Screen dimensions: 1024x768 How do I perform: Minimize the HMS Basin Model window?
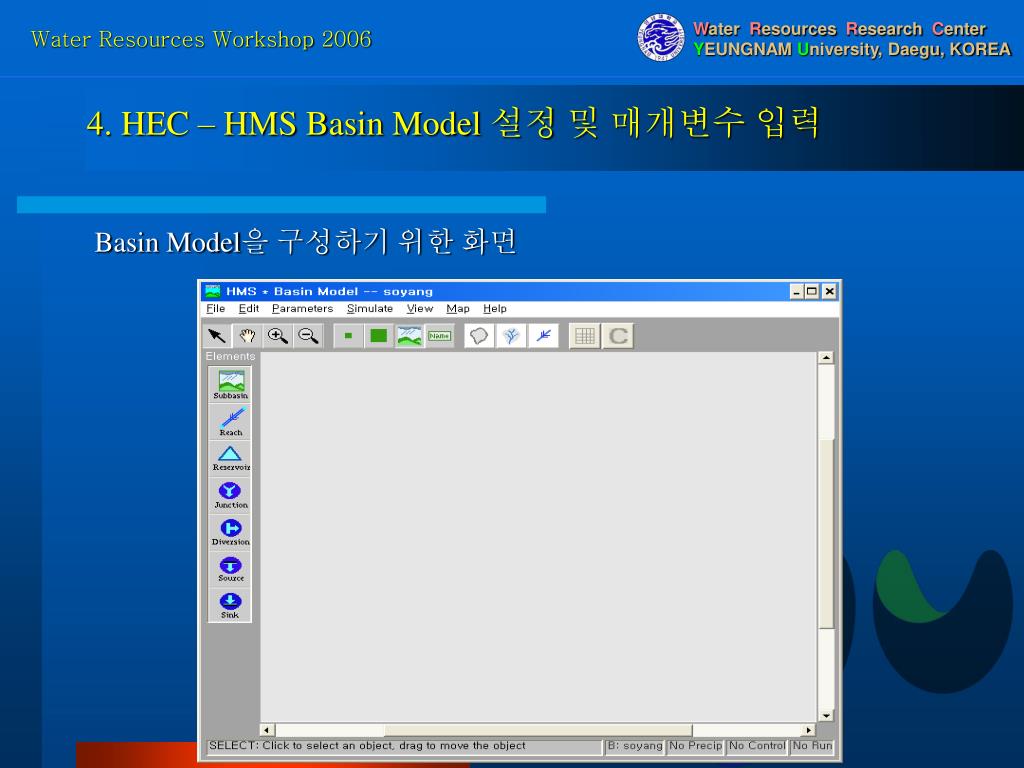click(796, 291)
